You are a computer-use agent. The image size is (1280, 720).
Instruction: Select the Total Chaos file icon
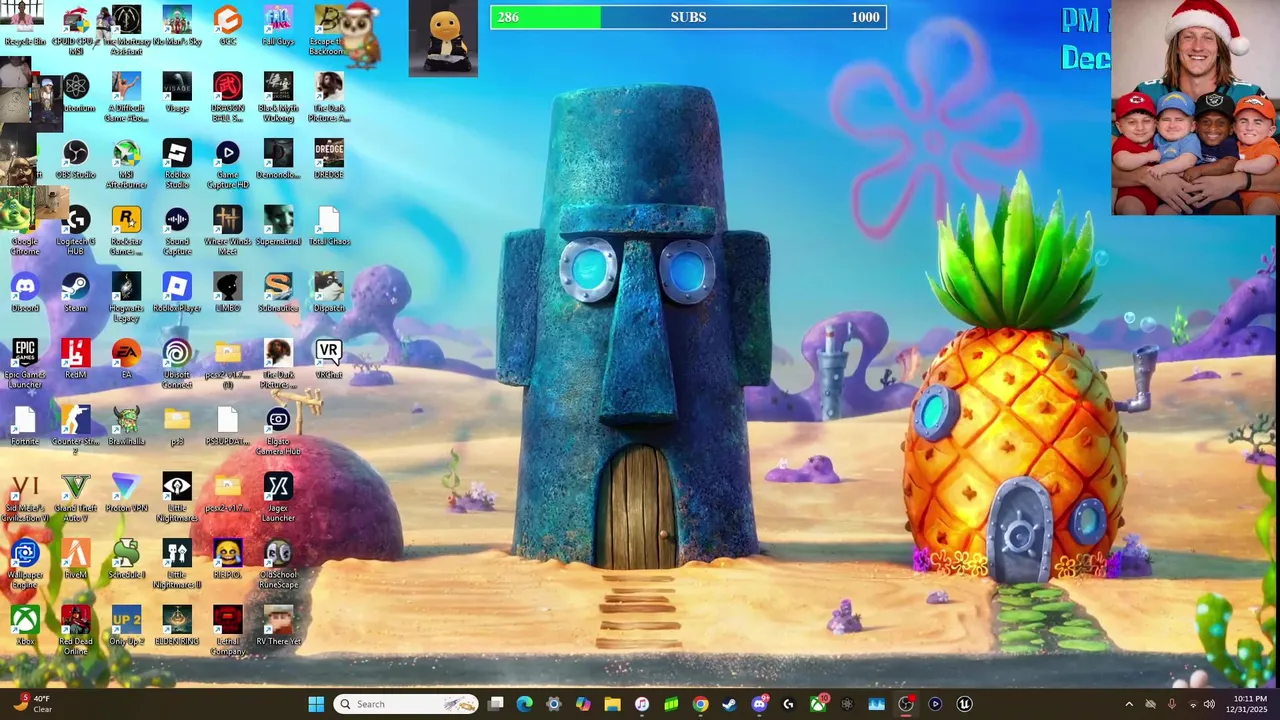pos(329,226)
